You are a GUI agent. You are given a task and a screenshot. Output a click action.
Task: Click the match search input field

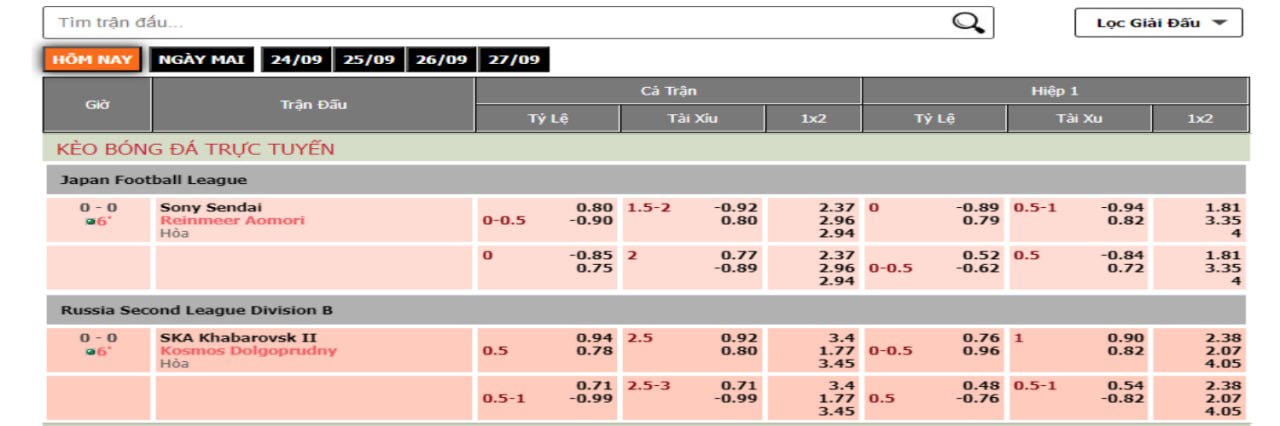pos(500,23)
